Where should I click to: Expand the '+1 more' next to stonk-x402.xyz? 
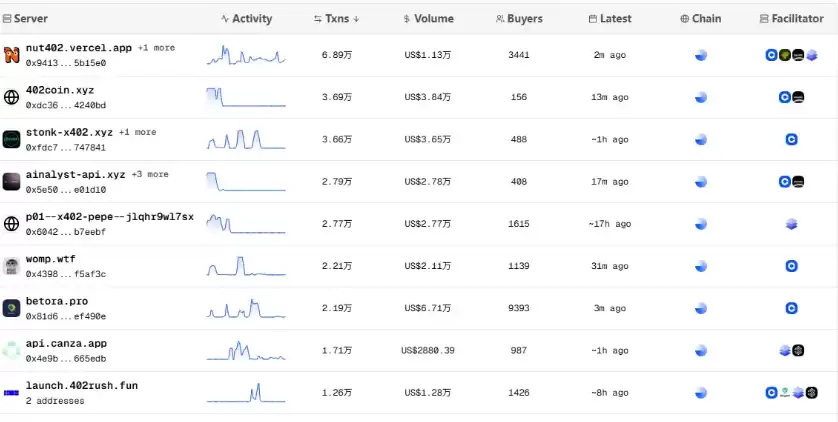[x=137, y=132]
